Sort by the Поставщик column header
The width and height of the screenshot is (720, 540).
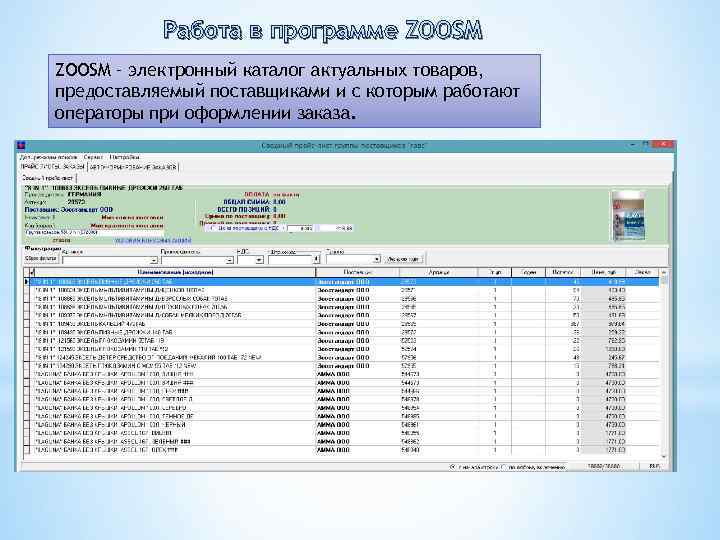click(357, 272)
